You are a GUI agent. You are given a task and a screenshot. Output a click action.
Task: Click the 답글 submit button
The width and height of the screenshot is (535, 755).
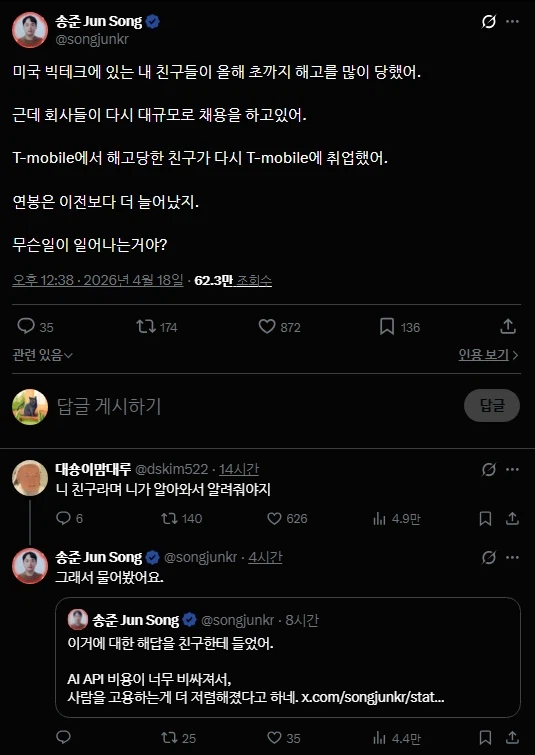click(x=492, y=405)
